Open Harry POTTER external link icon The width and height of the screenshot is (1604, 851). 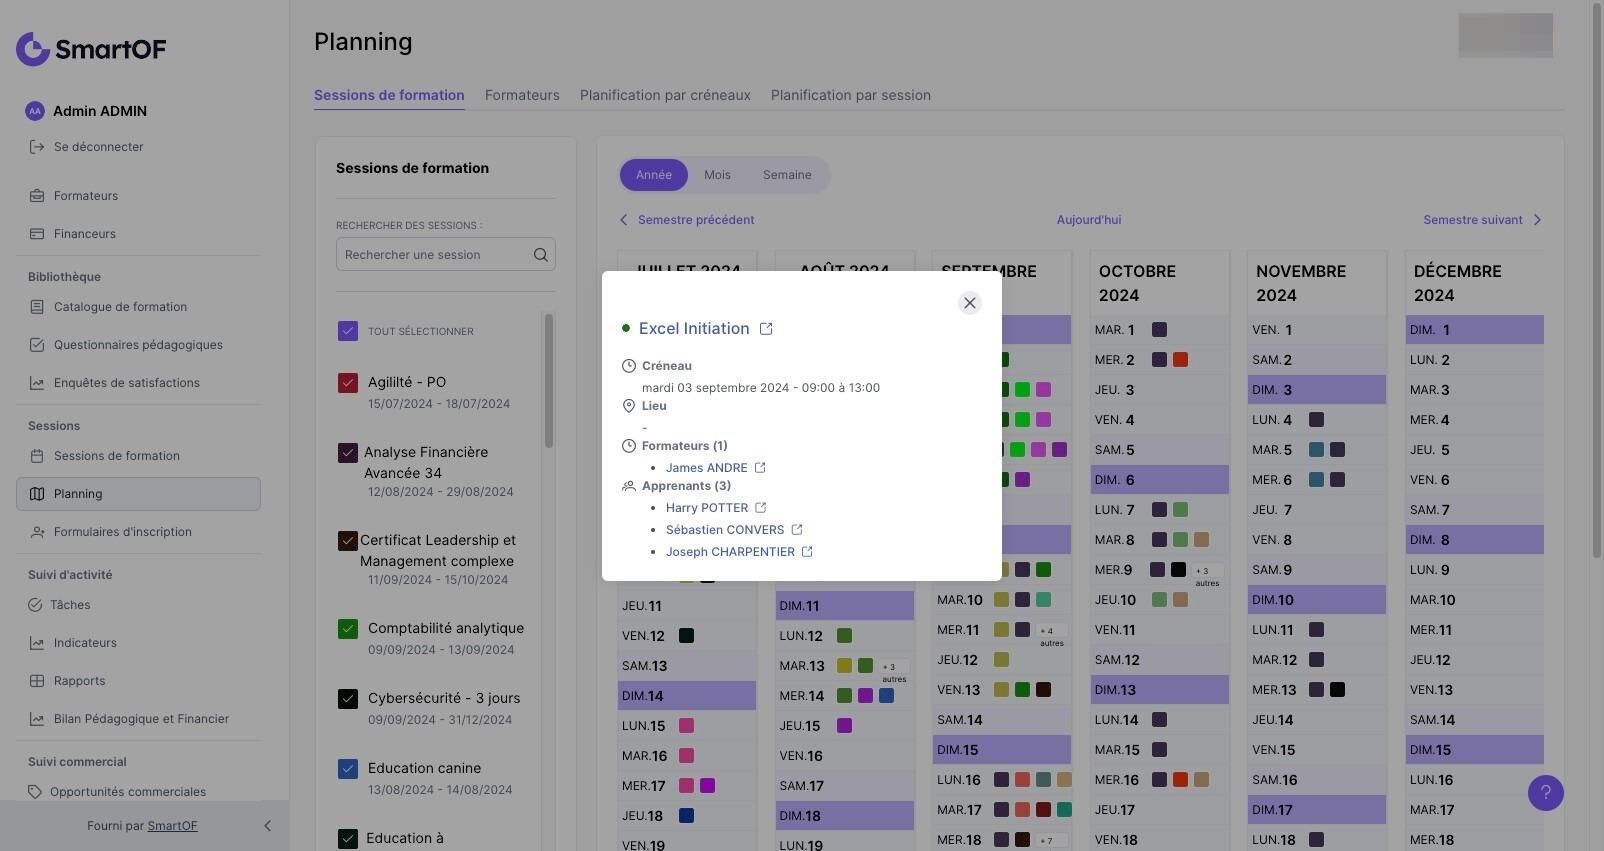pyautogui.click(x=760, y=508)
